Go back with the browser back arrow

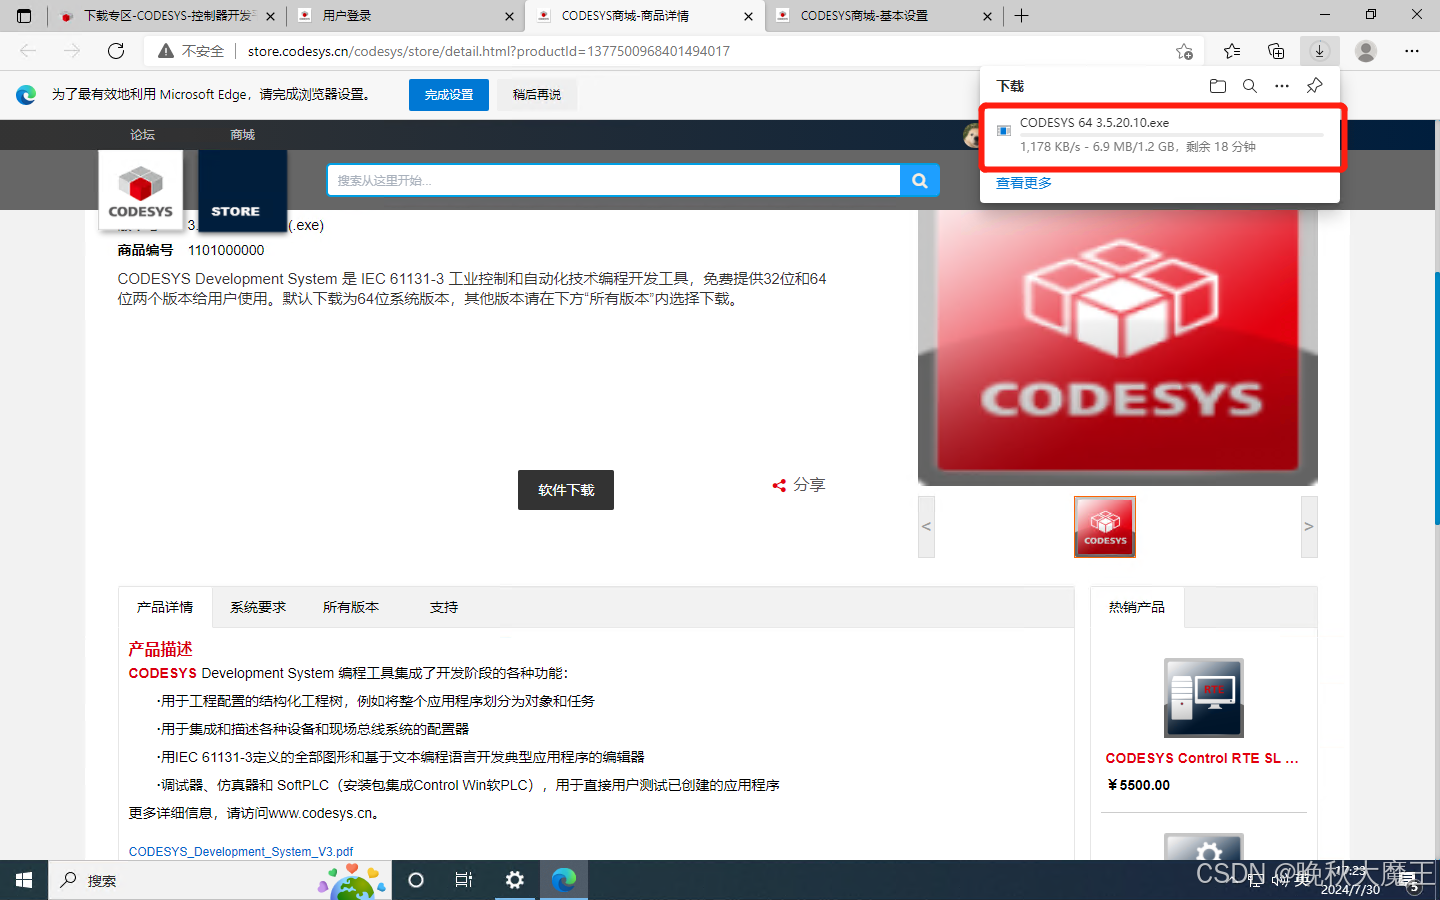(28, 51)
